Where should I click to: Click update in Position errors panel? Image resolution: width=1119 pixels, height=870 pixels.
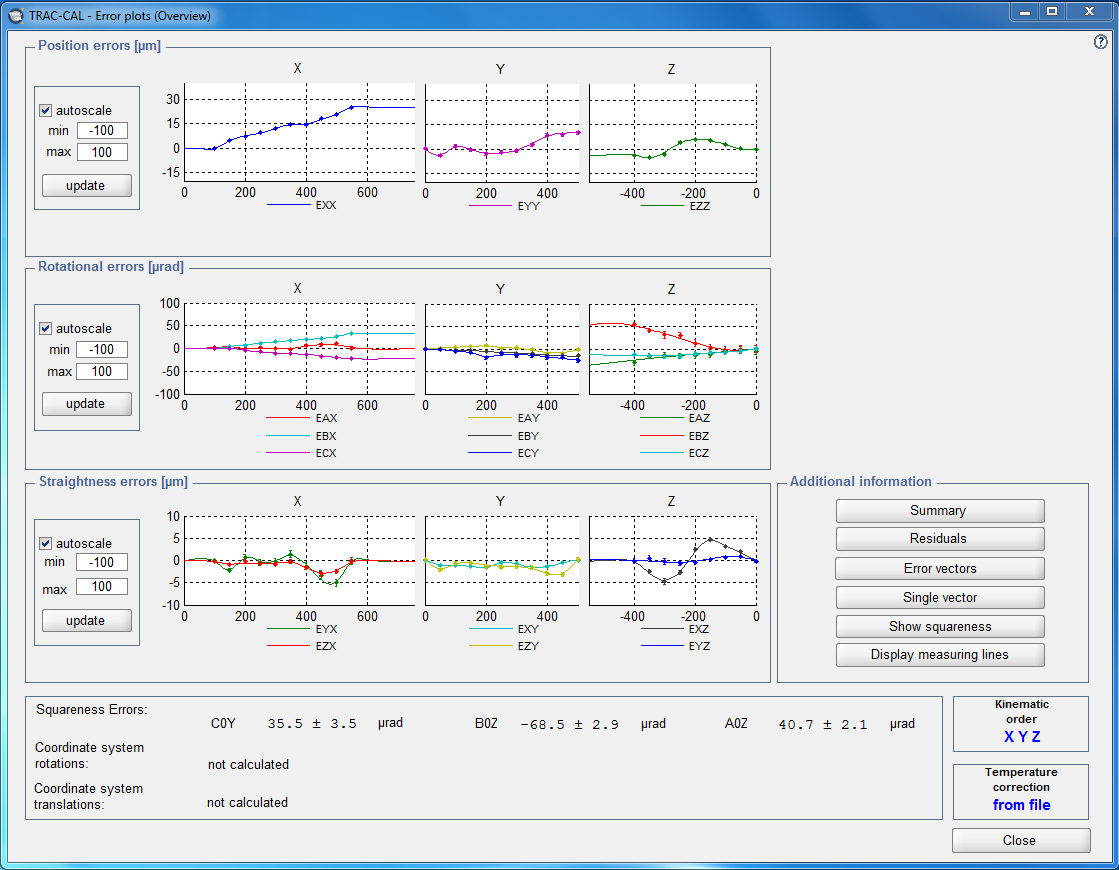(x=86, y=186)
